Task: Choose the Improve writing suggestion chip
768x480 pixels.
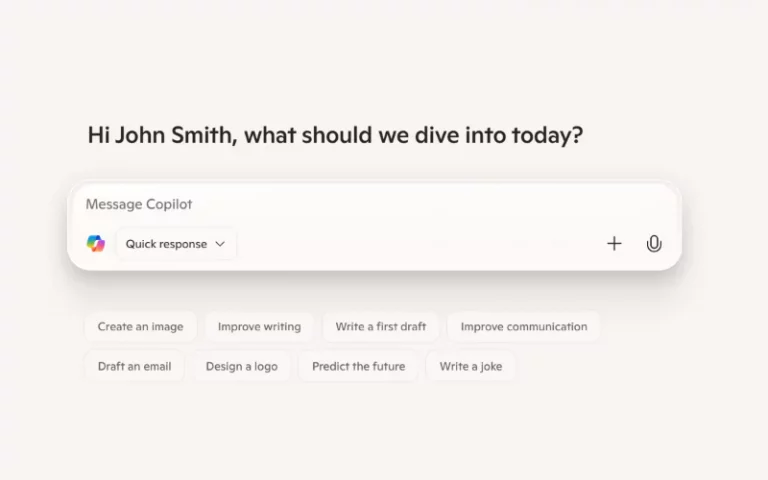Action: [259, 327]
